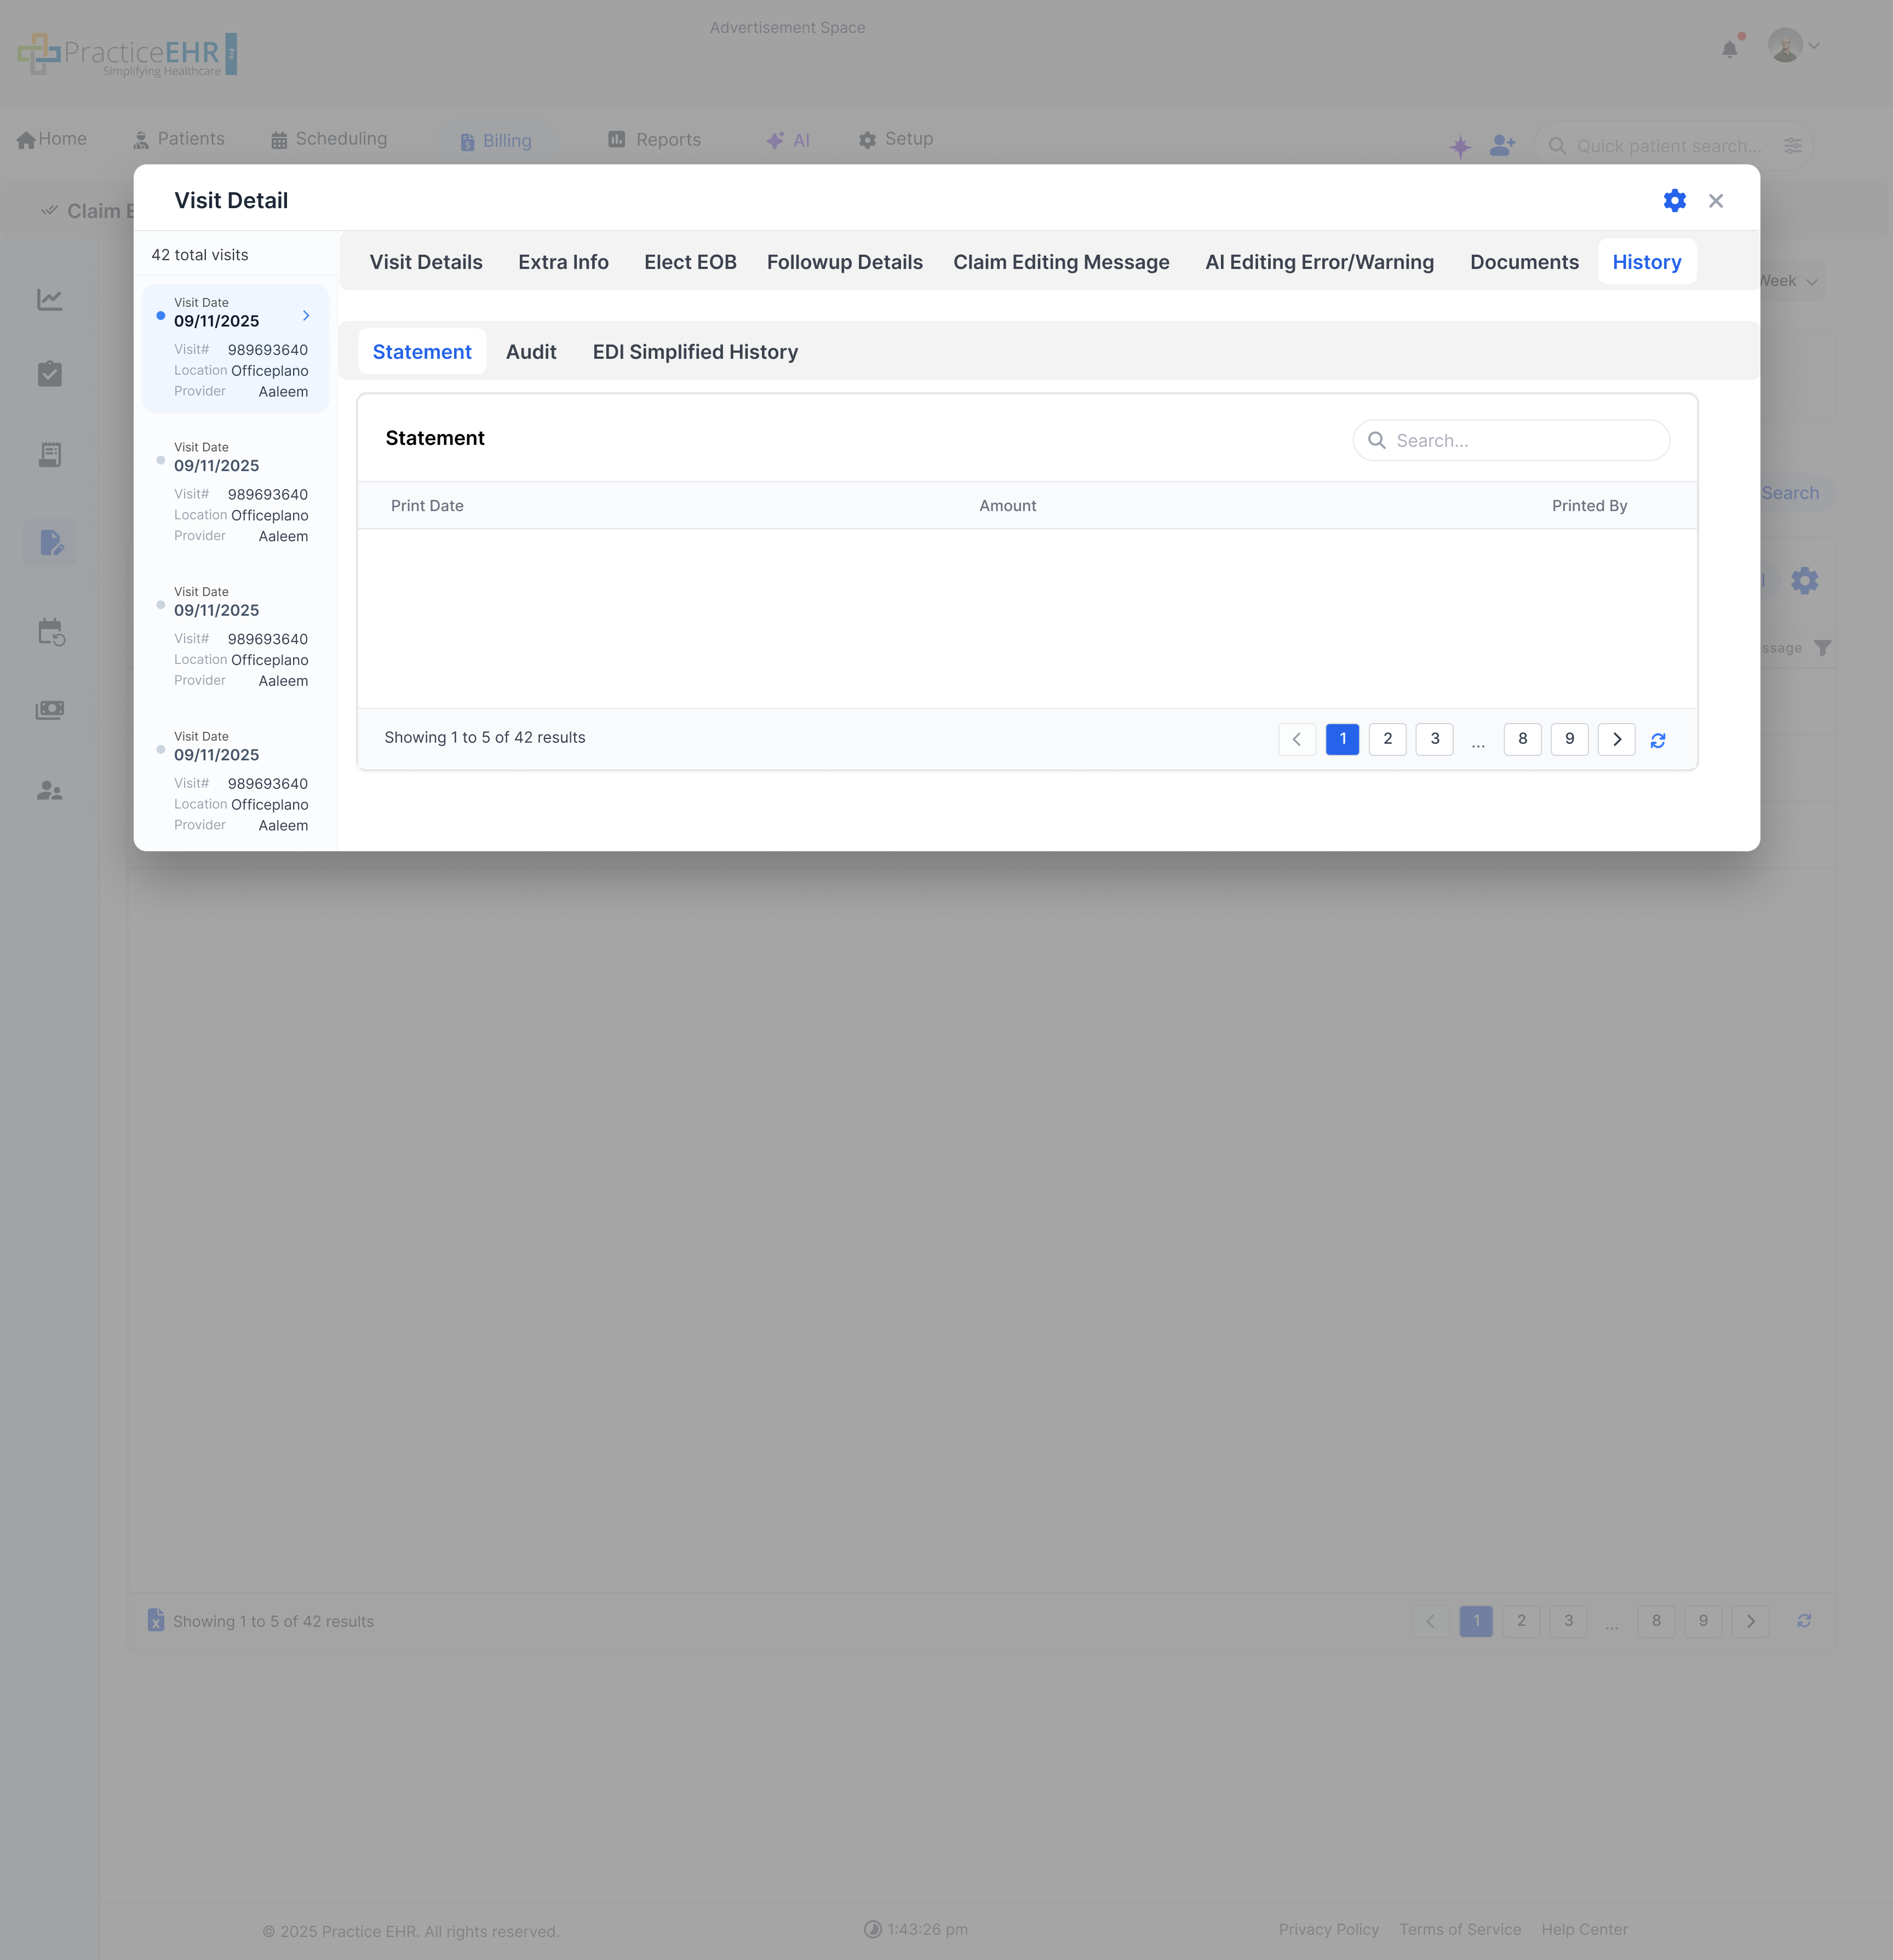
Task: Go to next page of statements
Action: pos(1616,739)
